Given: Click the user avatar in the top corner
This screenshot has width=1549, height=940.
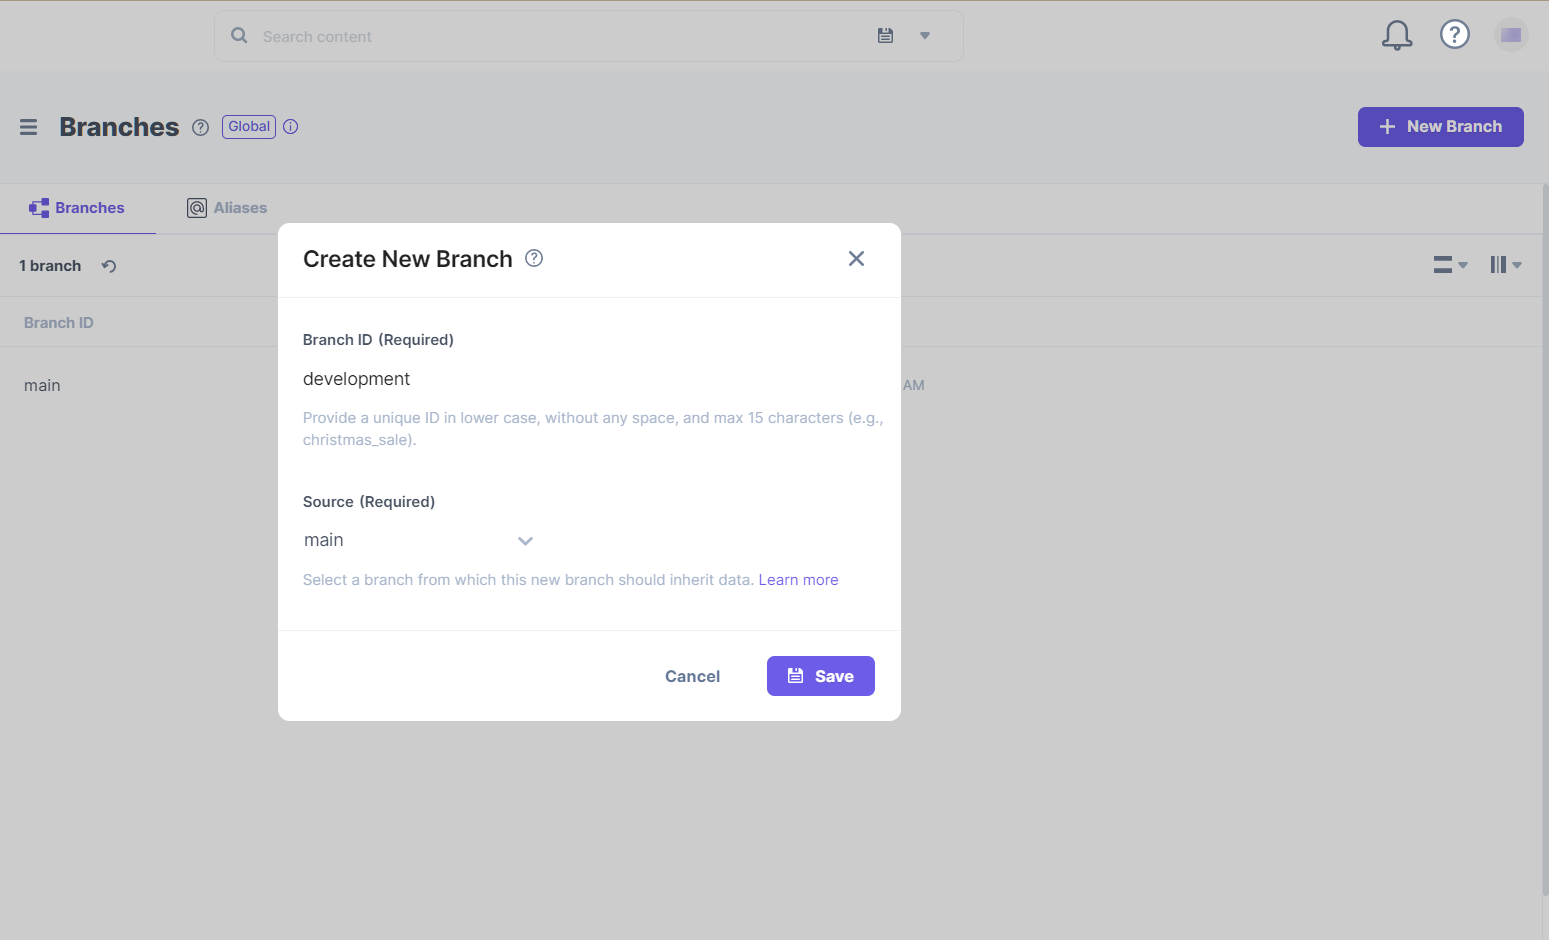Looking at the screenshot, I should pyautogui.click(x=1511, y=34).
